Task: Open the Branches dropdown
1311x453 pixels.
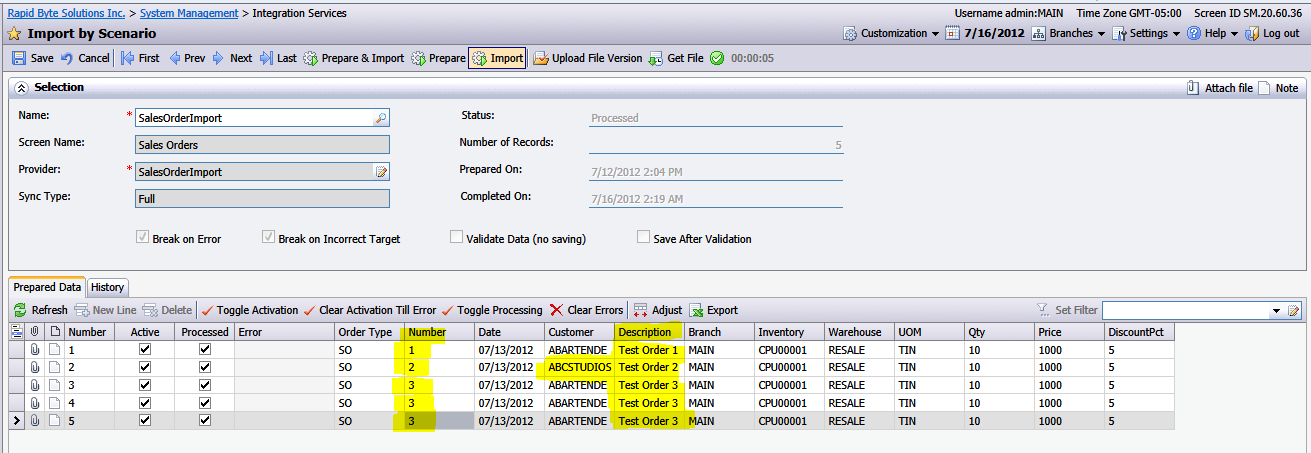Action: tap(1069, 33)
